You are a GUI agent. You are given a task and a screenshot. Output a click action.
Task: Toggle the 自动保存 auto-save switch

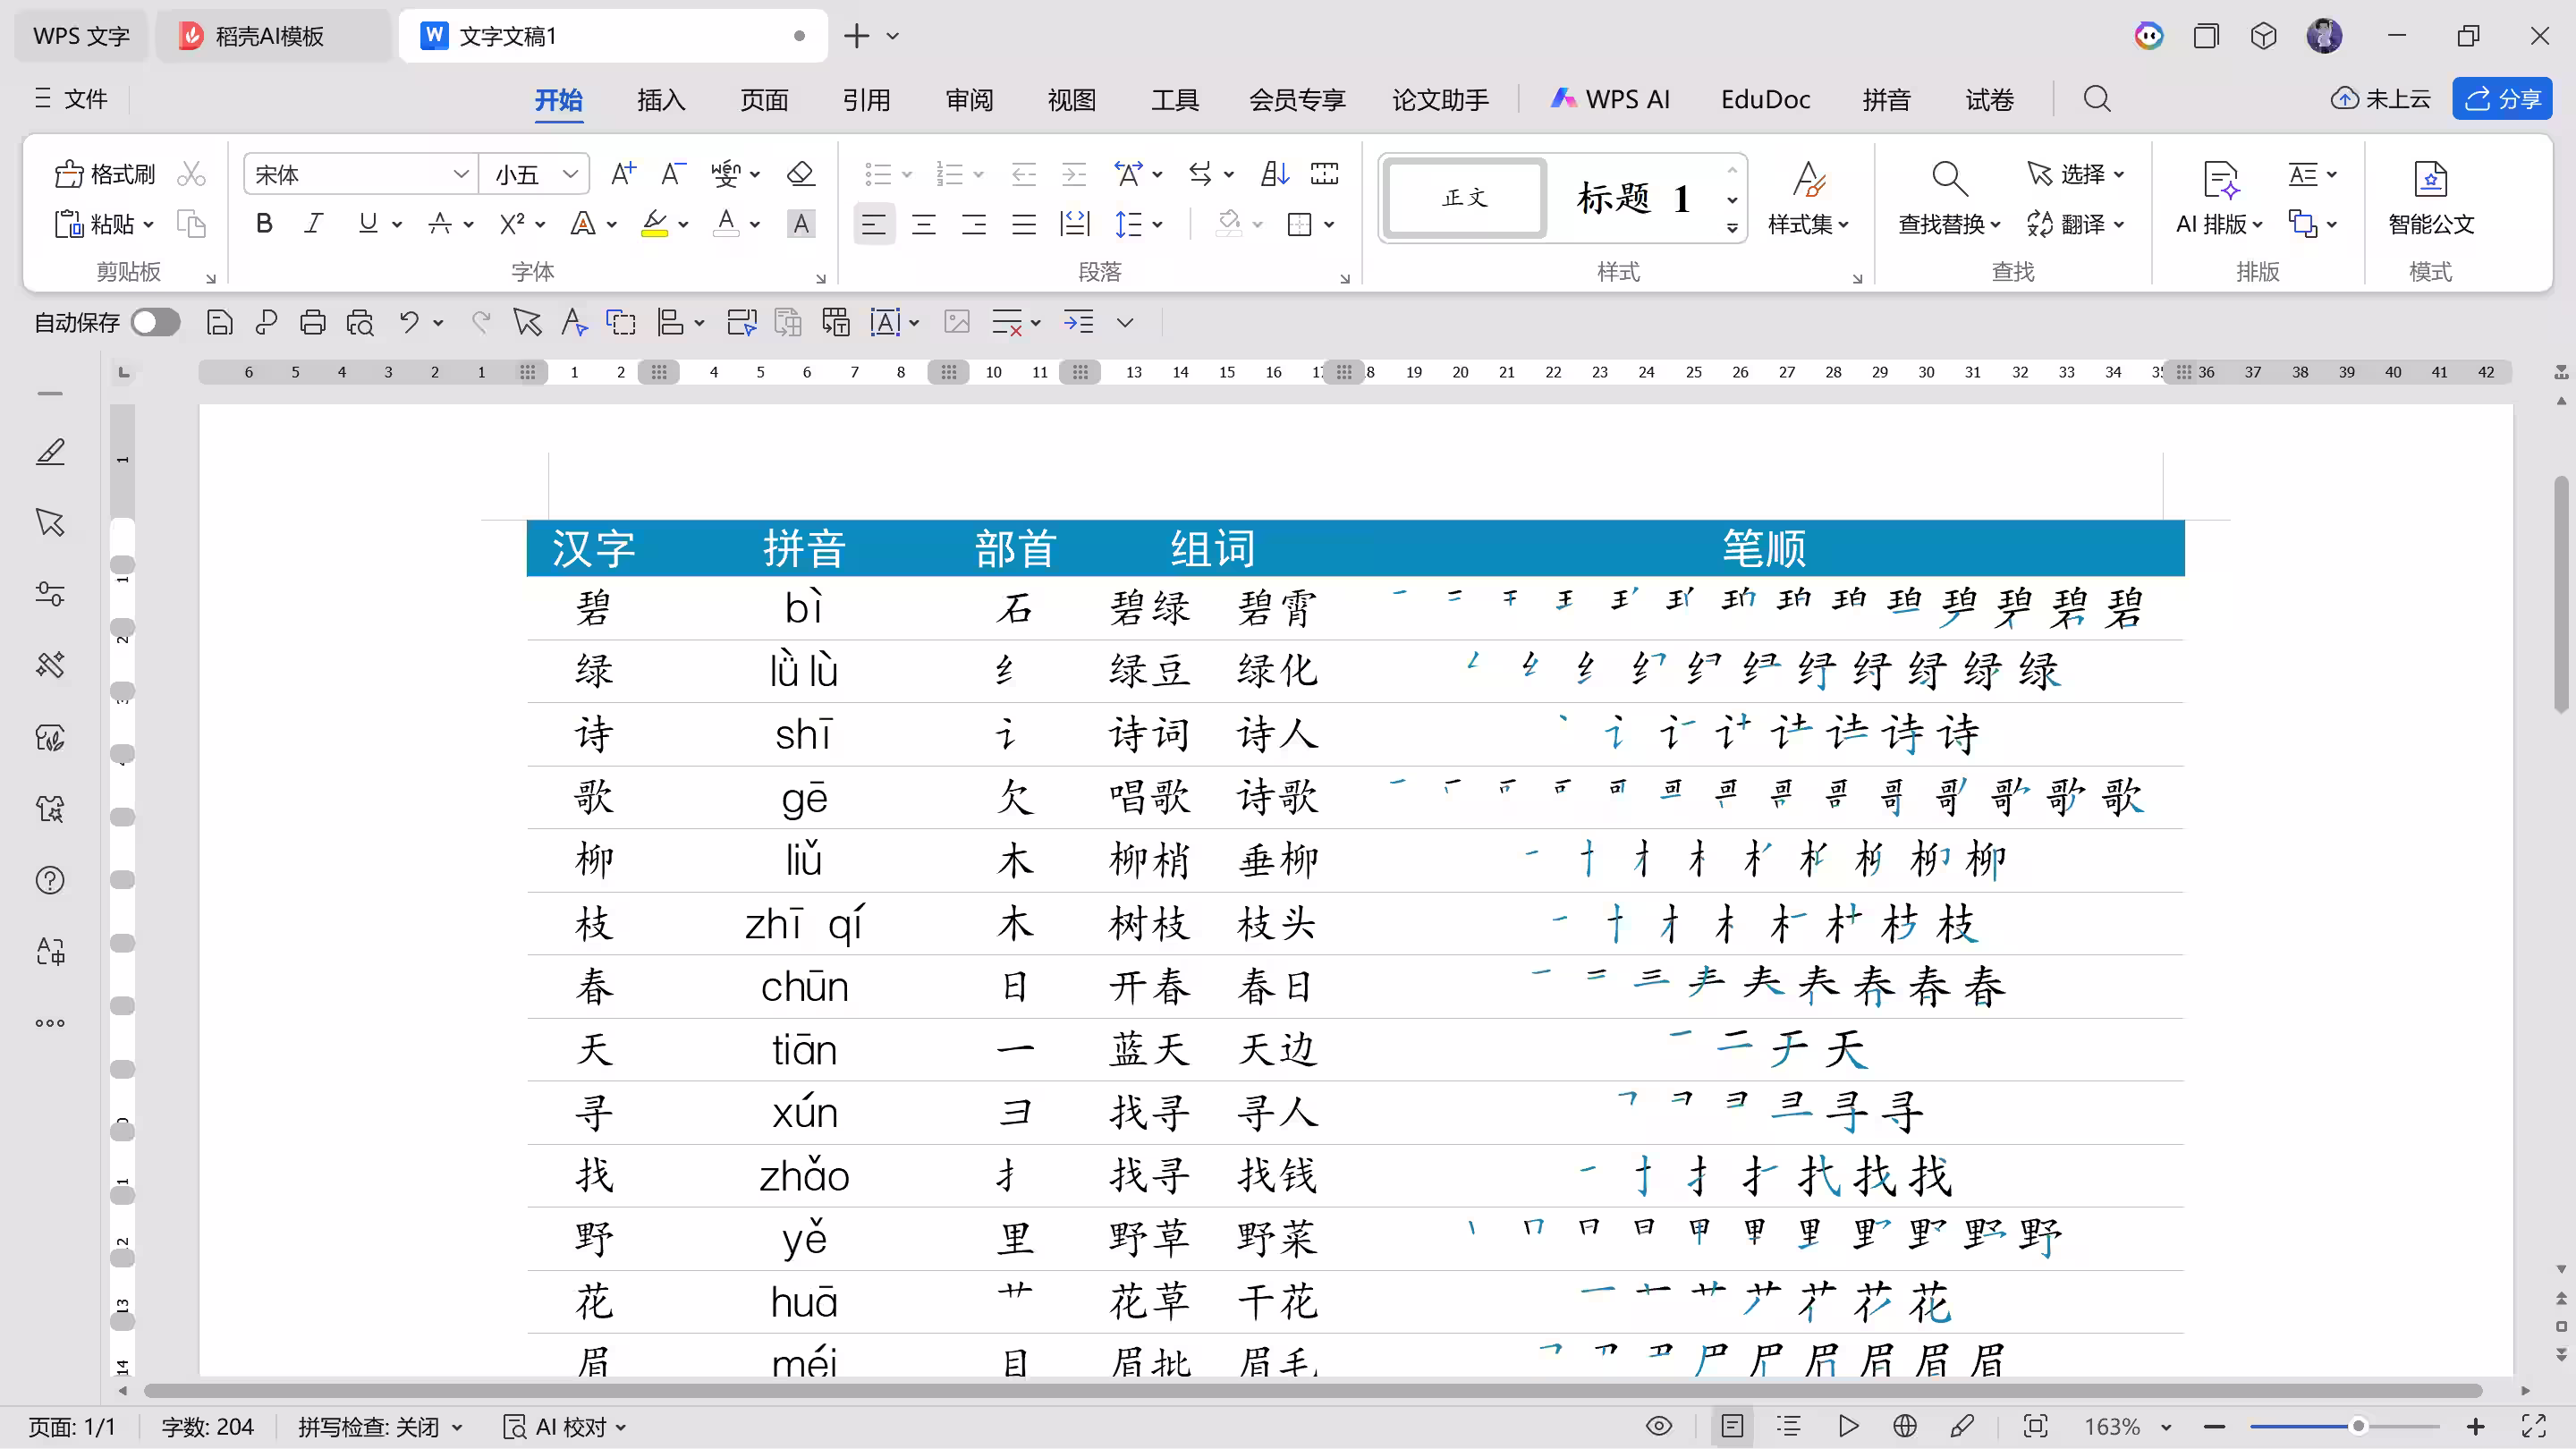156,322
